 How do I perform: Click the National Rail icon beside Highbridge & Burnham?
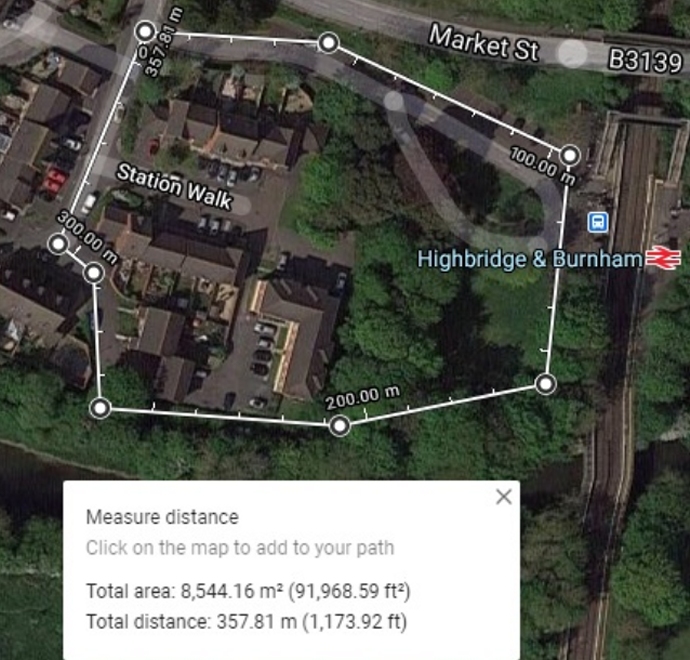[x=663, y=258]
